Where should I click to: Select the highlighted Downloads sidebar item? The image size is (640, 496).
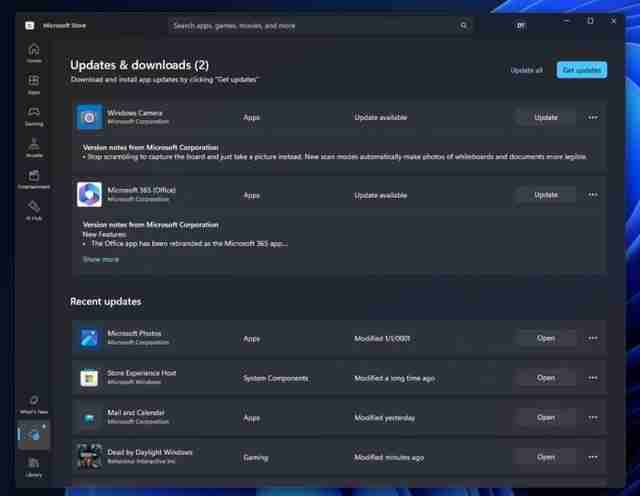point(33,435)
